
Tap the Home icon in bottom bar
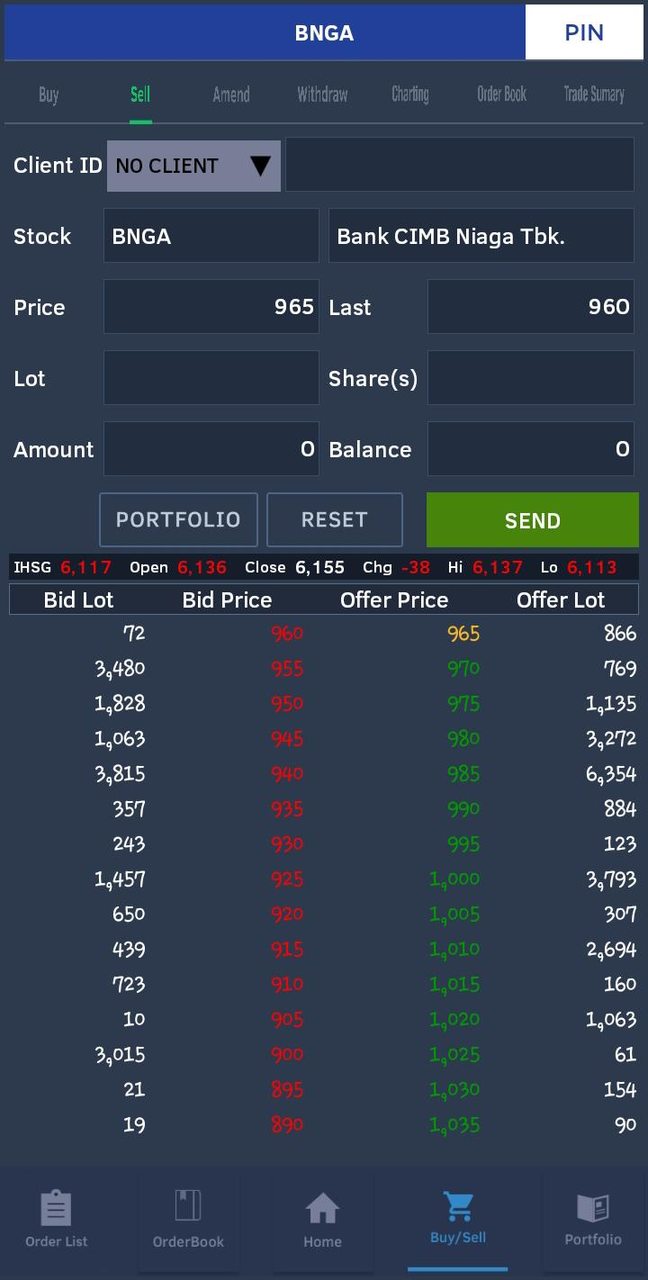(x=322, y=1215)
